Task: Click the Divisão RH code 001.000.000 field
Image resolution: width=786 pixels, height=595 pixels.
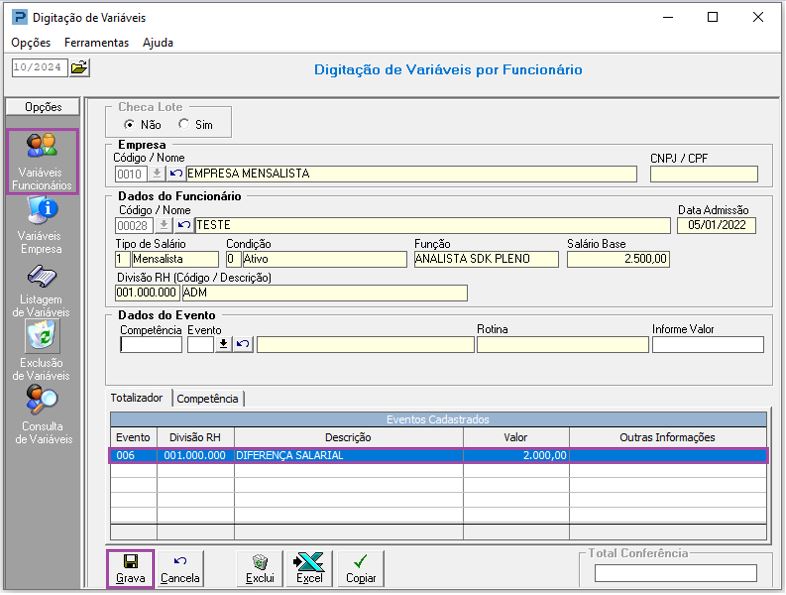Action: [x=147, y=293]
